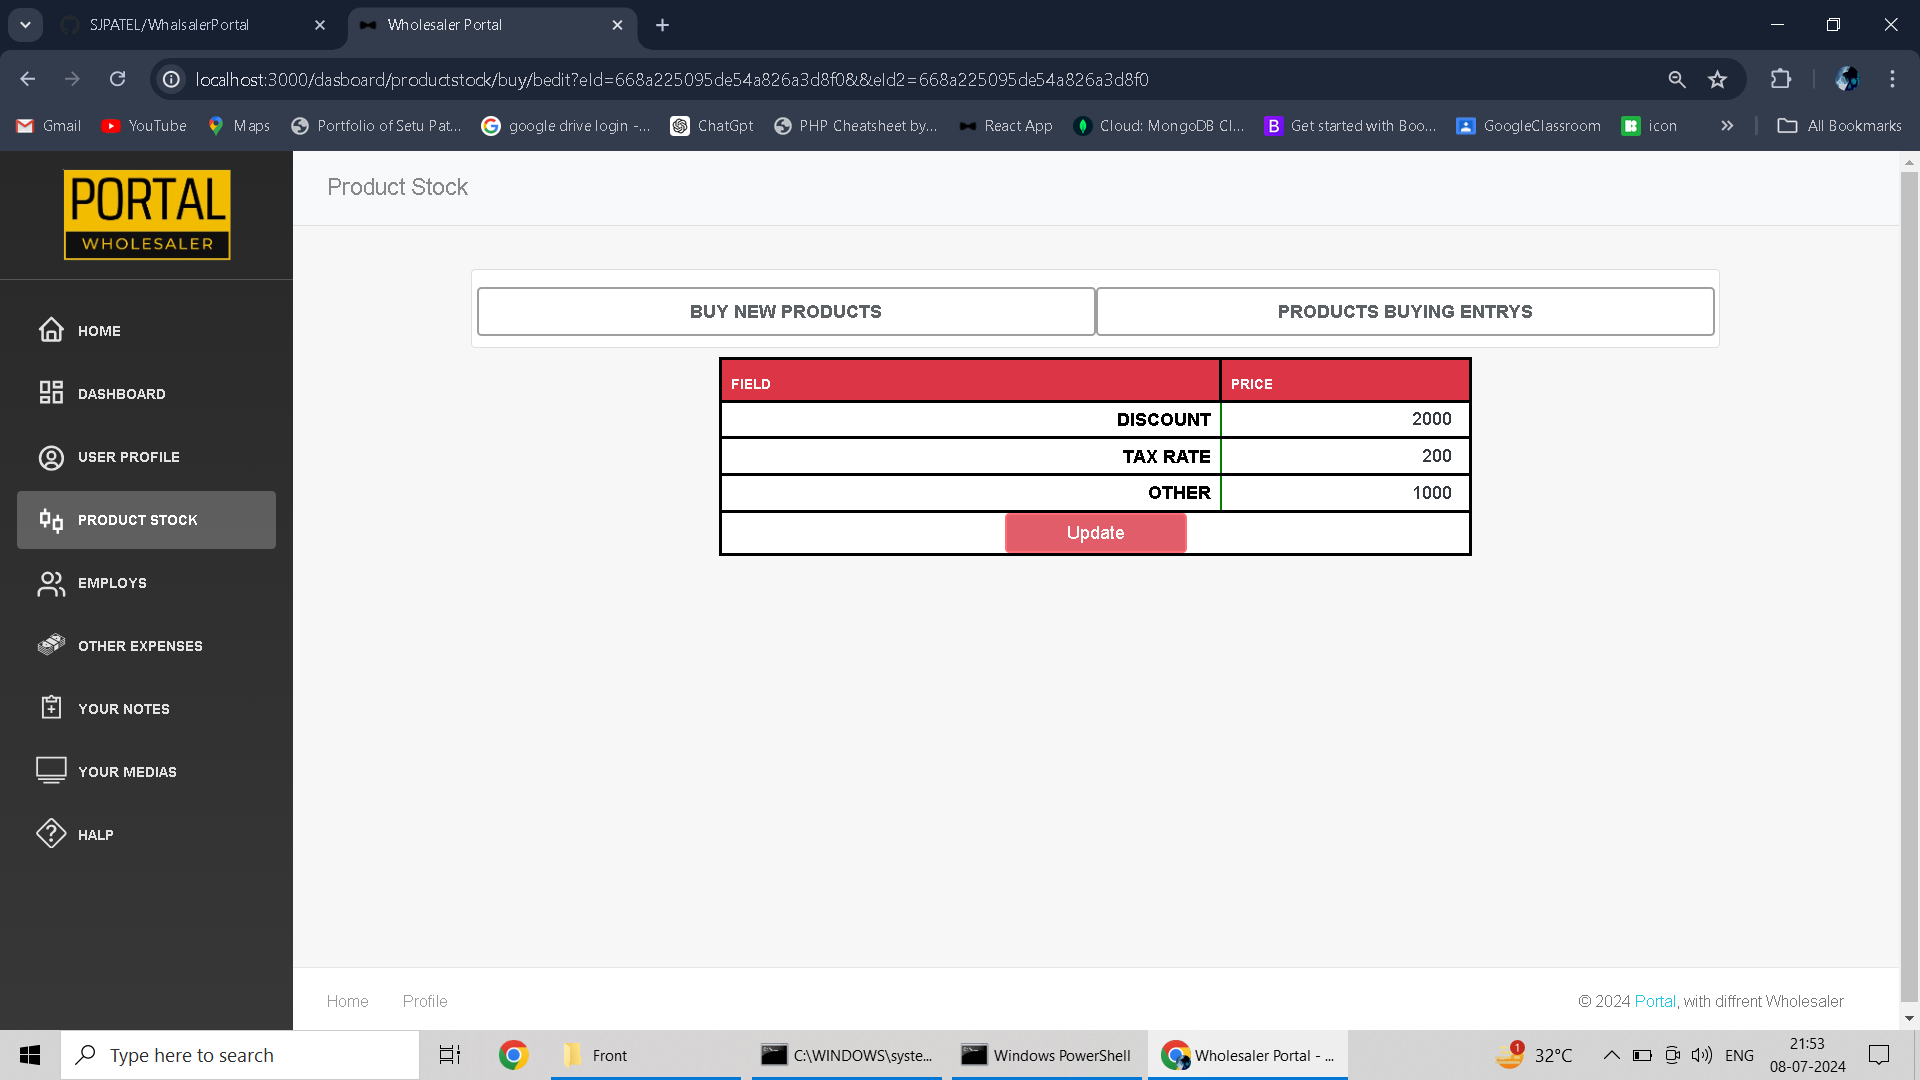Screen dimensions: 1920x1080
Task: Open the Product Stock sidebar menu item
Action: pos(146,520)
